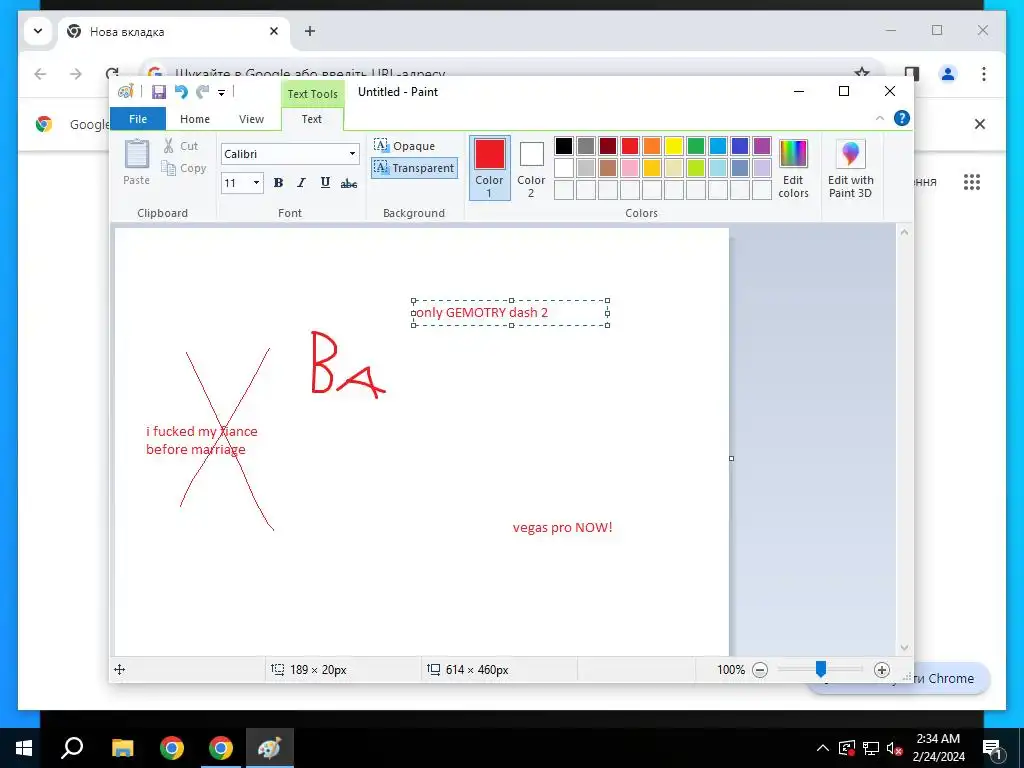The width and height of the screenshot is (1024, 768).
Task: Click the Text Tools contextual tab header
Action: (312, 94)
